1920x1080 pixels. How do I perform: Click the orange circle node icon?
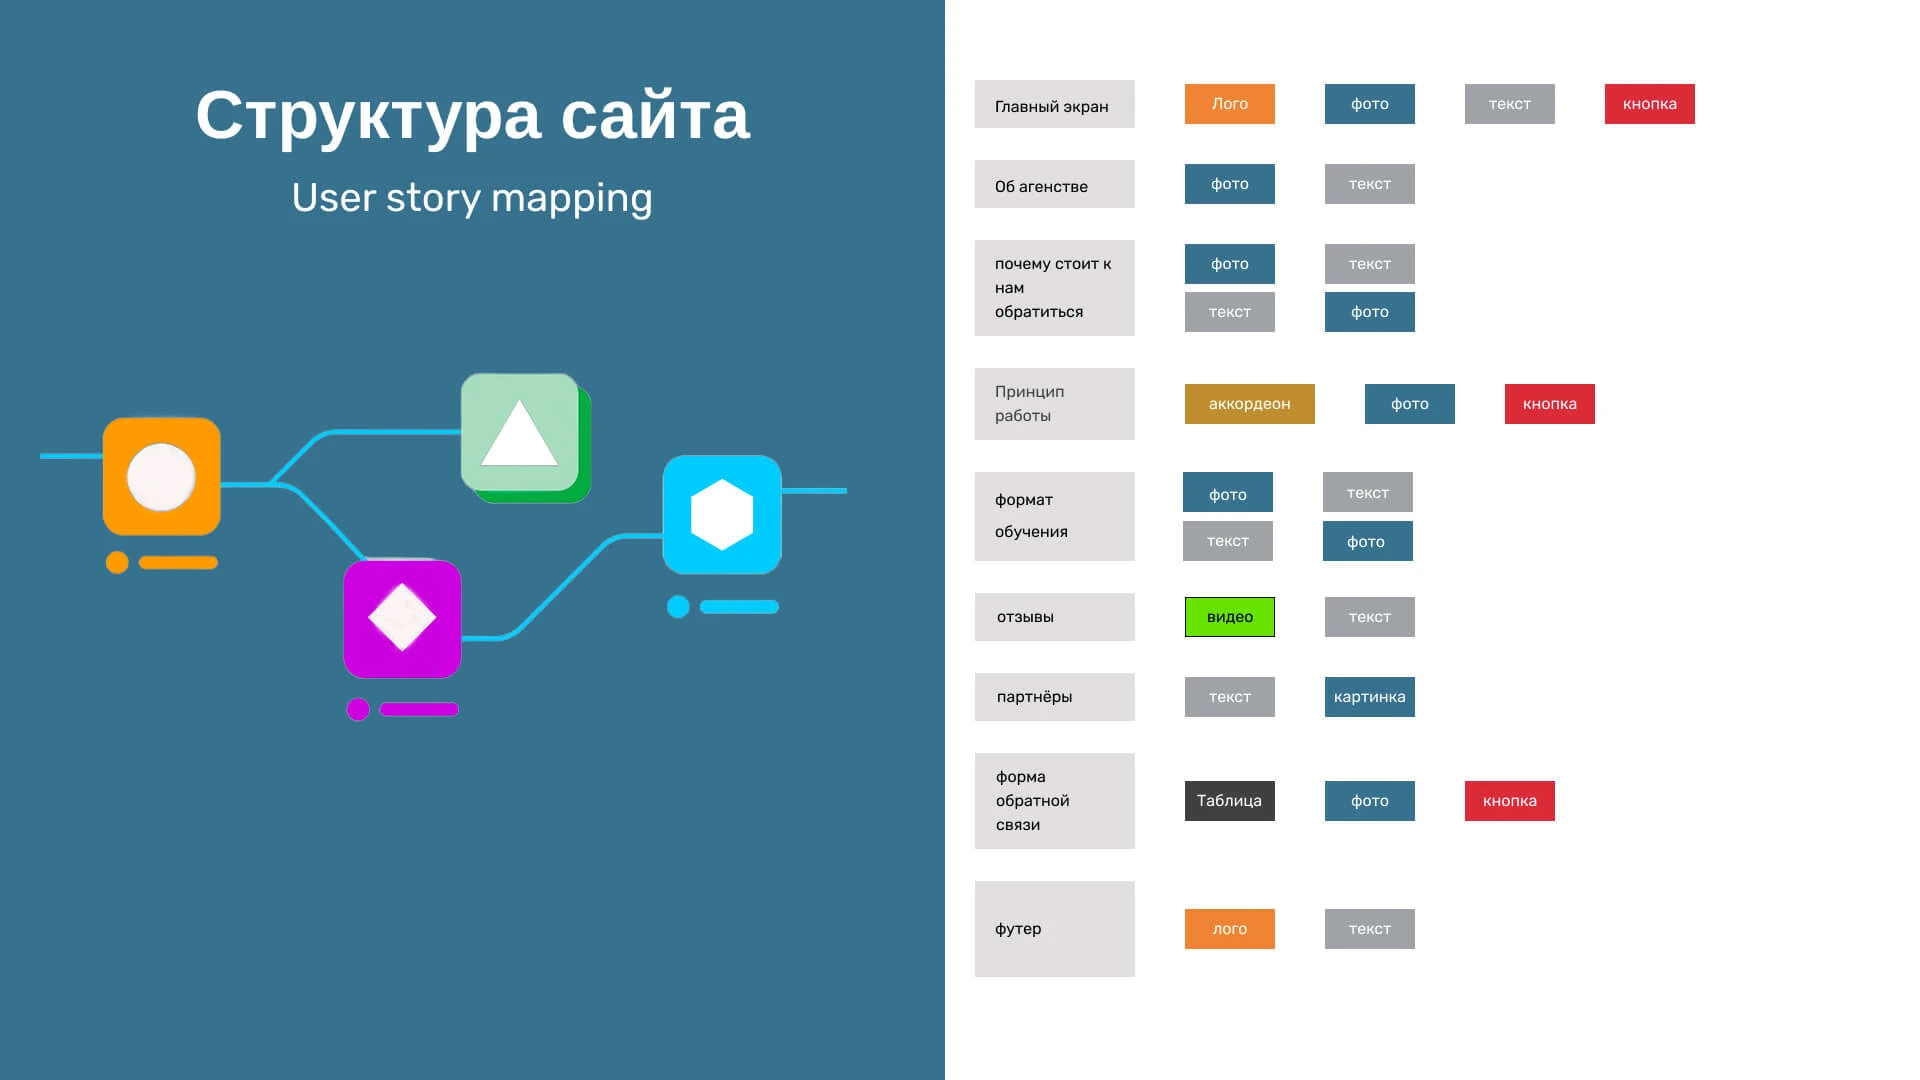pyautogui.click(x=162, y=477)
